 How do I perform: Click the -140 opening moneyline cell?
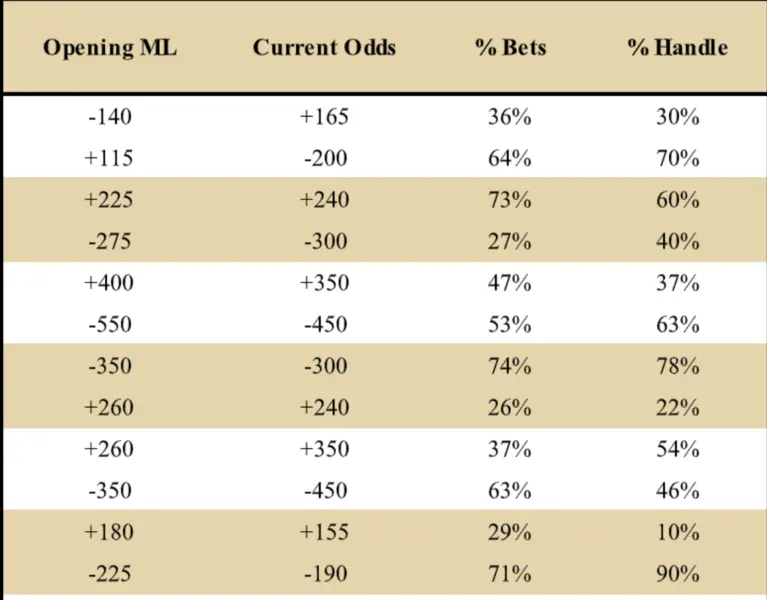109,117
